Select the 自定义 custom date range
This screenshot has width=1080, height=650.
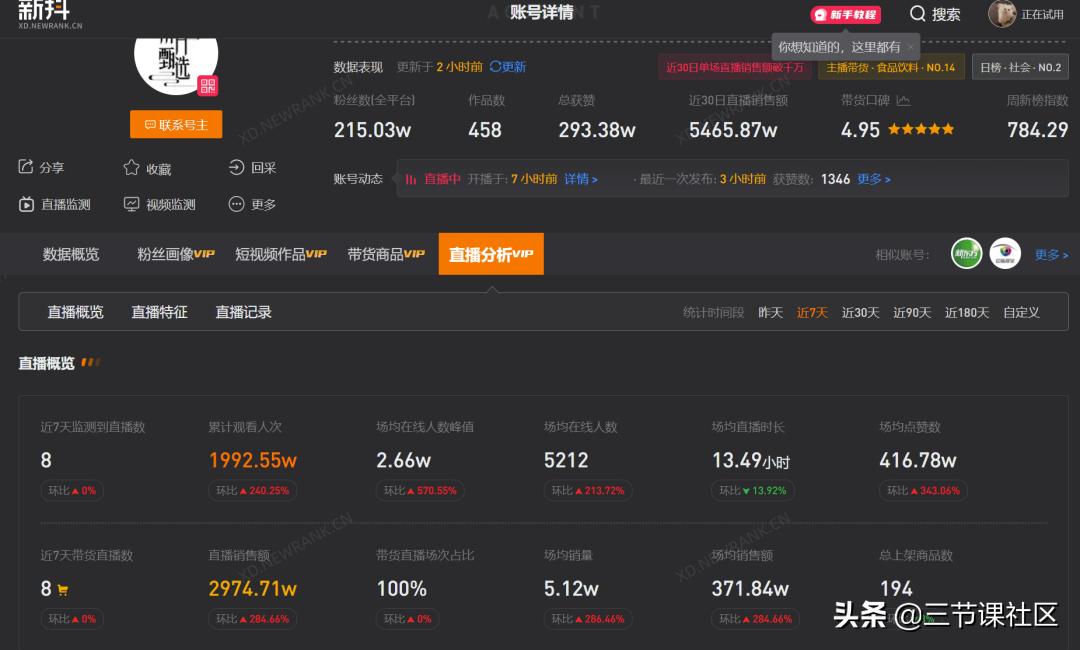(1021, 312)
